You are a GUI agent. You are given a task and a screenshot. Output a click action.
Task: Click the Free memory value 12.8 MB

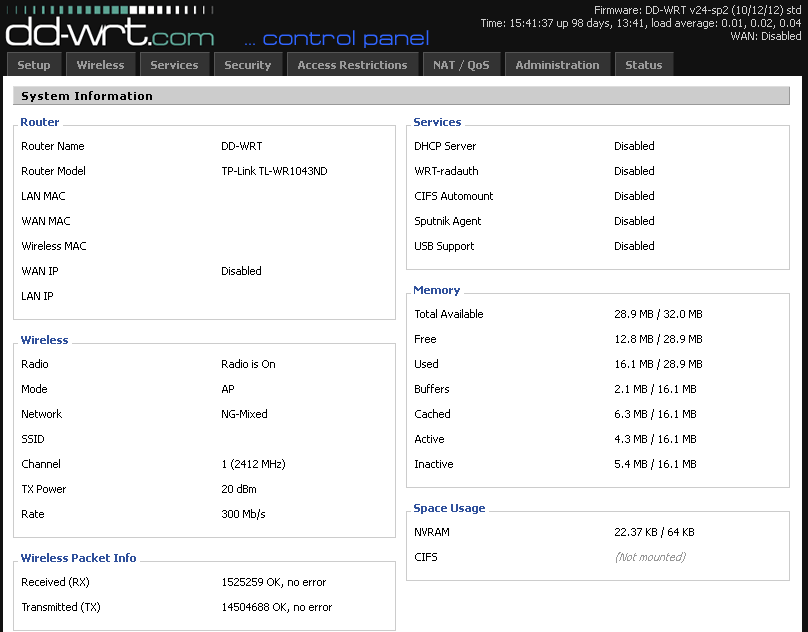[x=659, y=339]
